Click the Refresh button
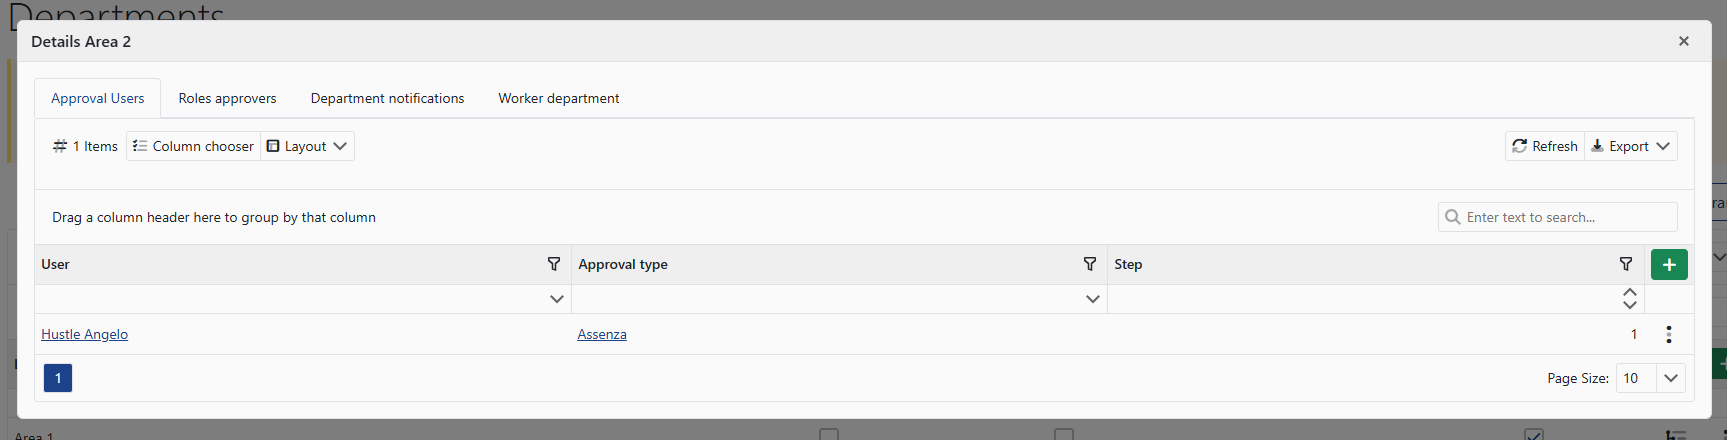 coord(1545,146)
